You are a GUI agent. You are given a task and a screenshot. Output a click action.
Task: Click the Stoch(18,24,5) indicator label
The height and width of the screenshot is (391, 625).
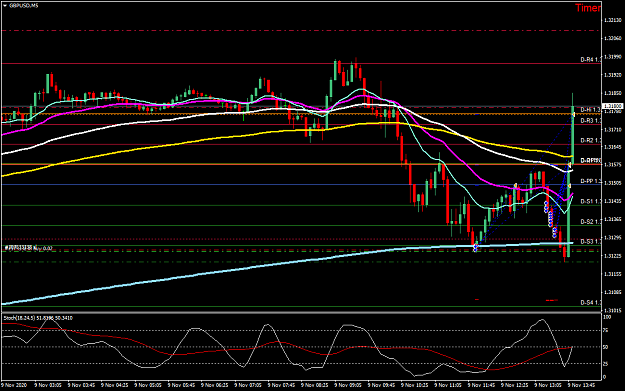pos(38,318)
